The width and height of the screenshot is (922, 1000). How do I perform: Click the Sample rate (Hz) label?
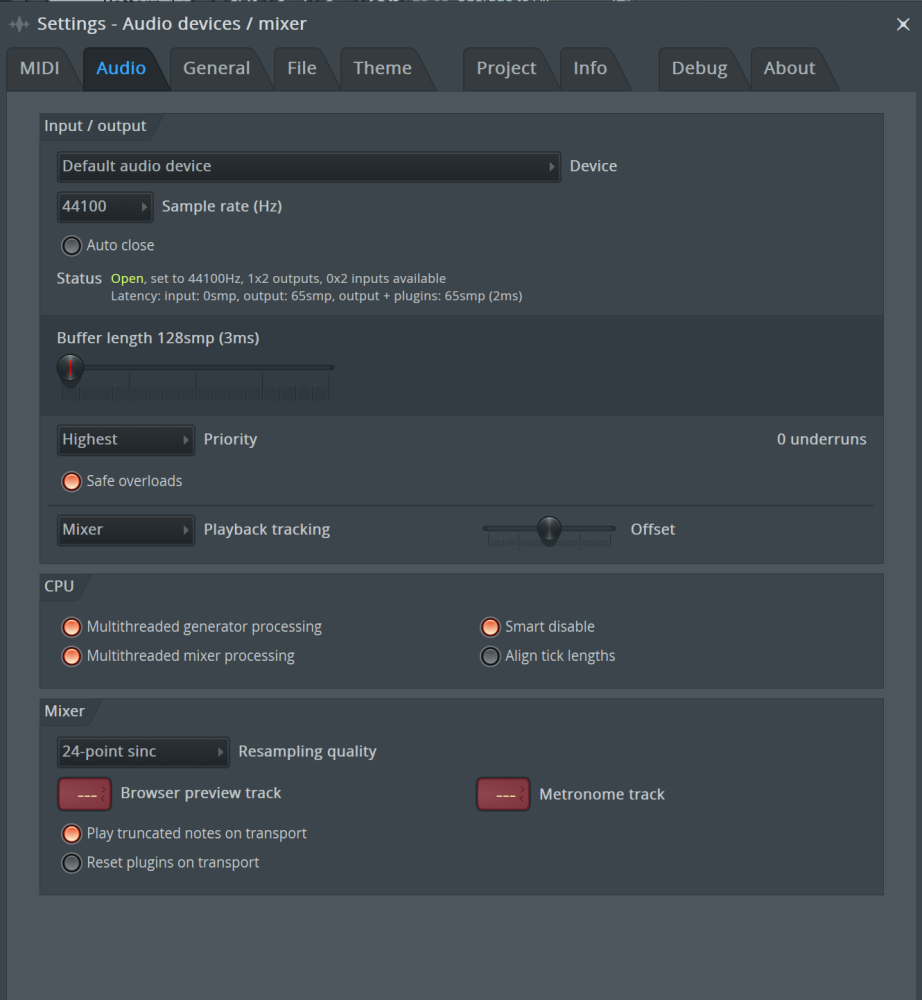click(222, 207)
